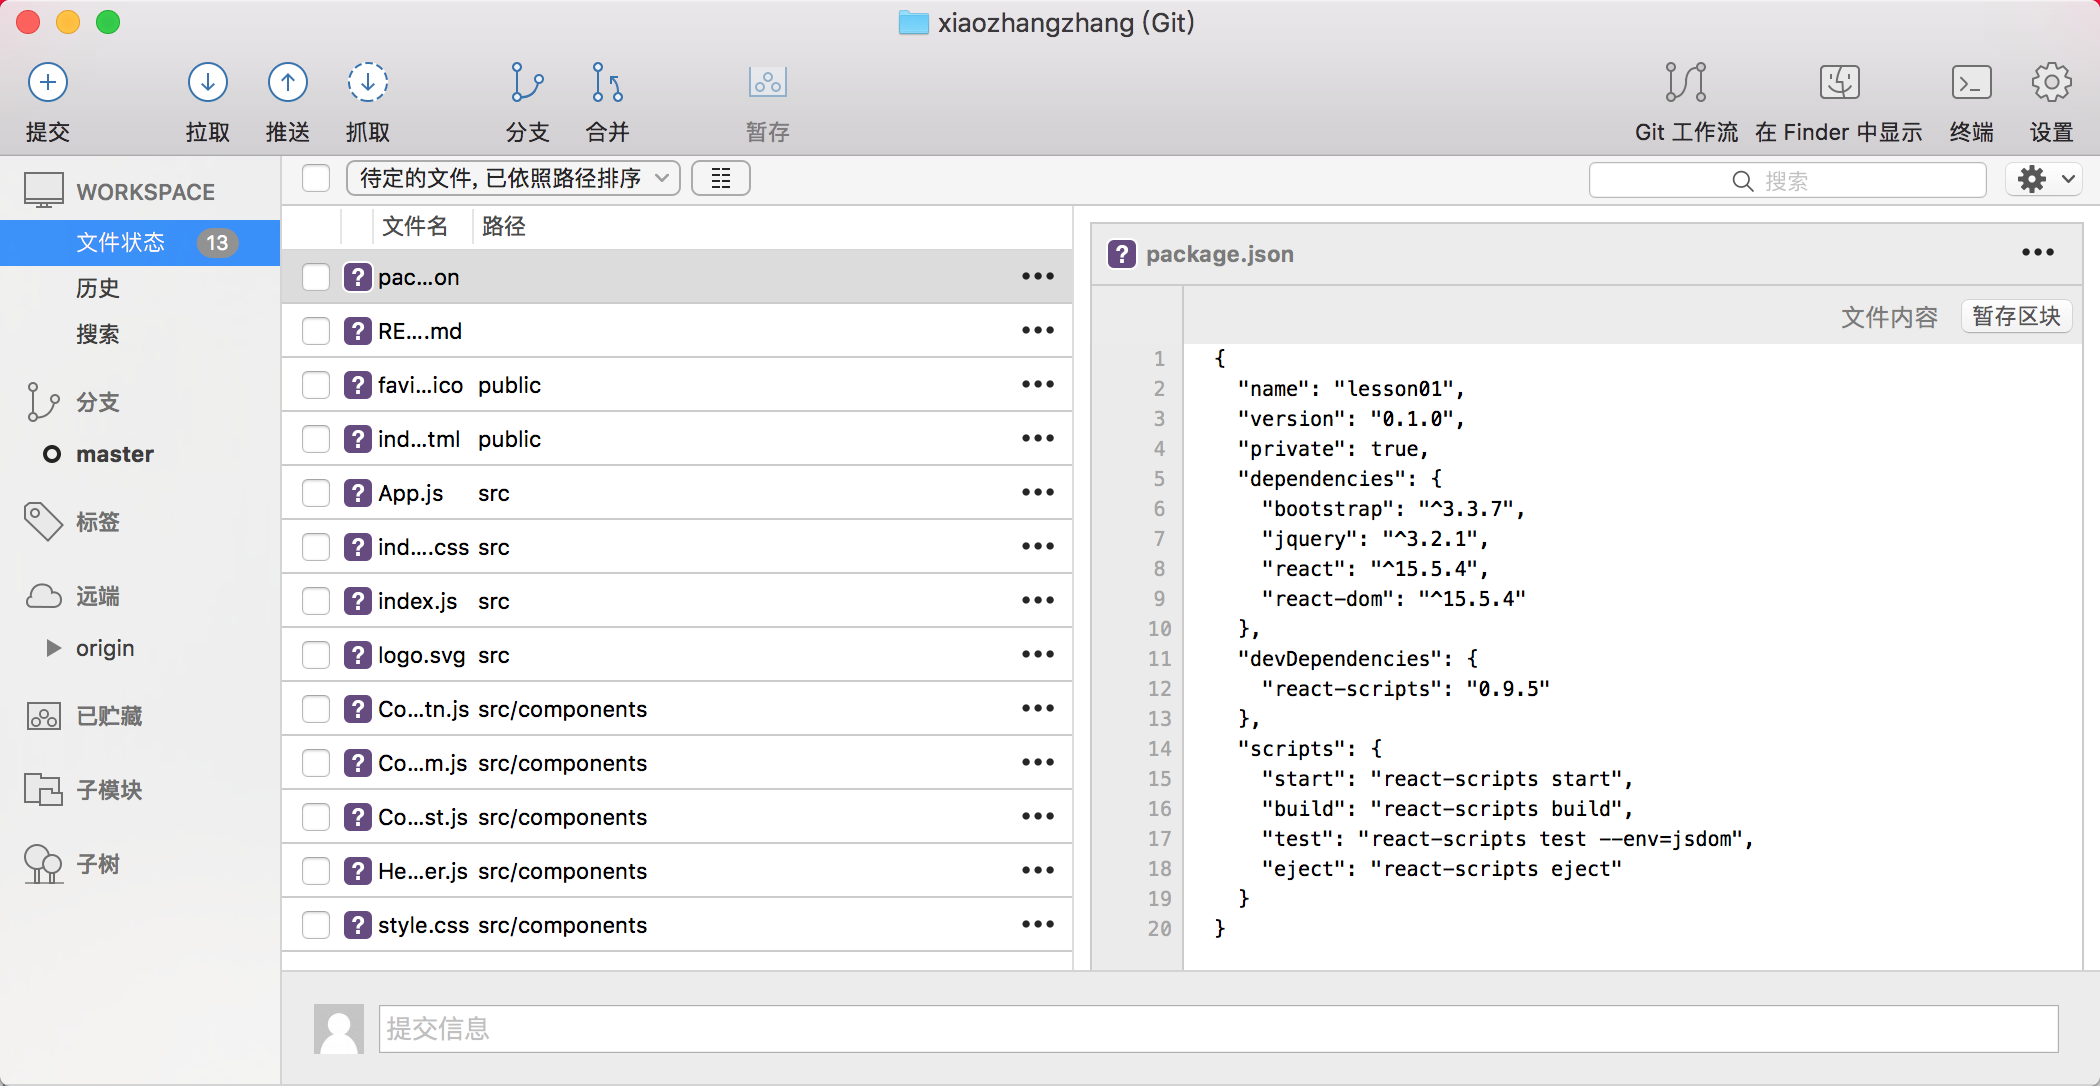Screen dimensions: 2100x1086
Task: Tick the checkbox next to logo.svg
Action: point(316,655)
